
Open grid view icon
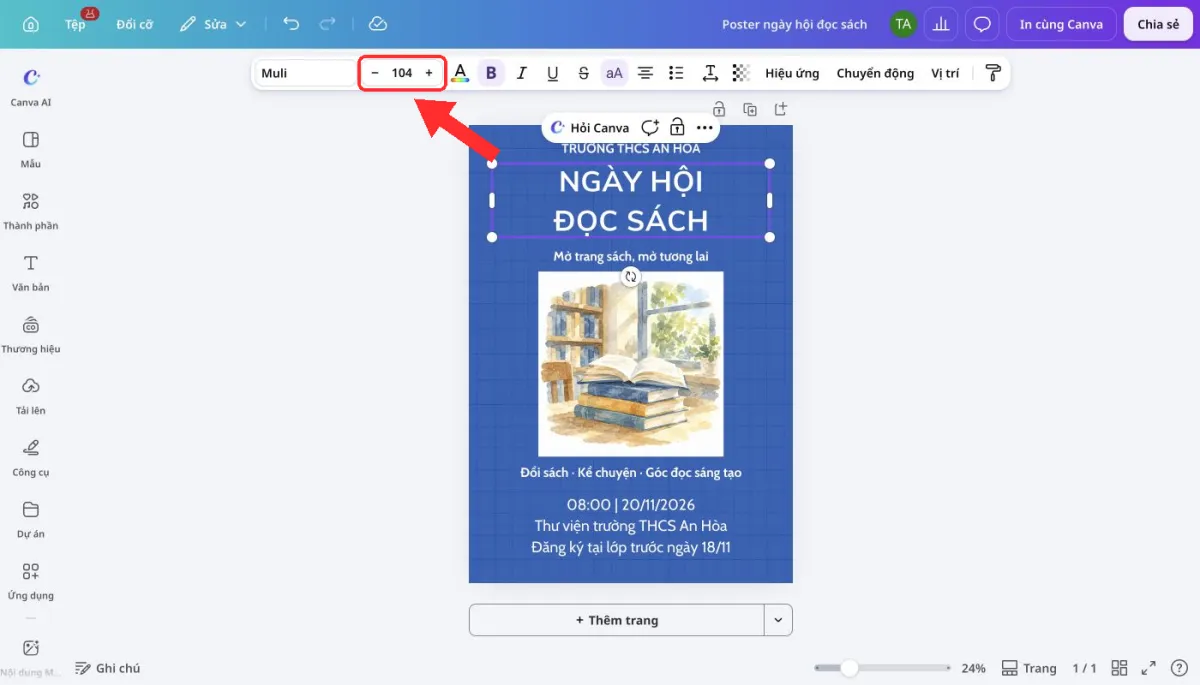(x=1120, y=668)
